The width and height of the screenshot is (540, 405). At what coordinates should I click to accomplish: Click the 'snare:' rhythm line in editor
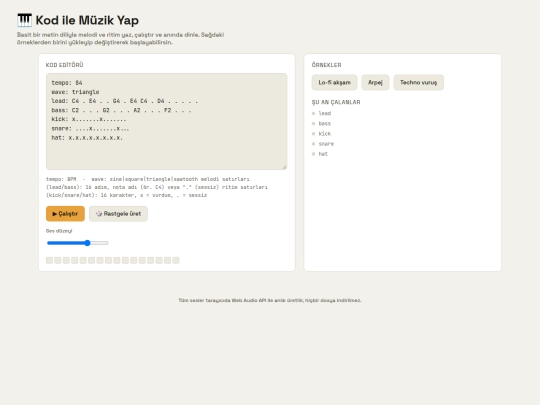click(x=90, y=129)
